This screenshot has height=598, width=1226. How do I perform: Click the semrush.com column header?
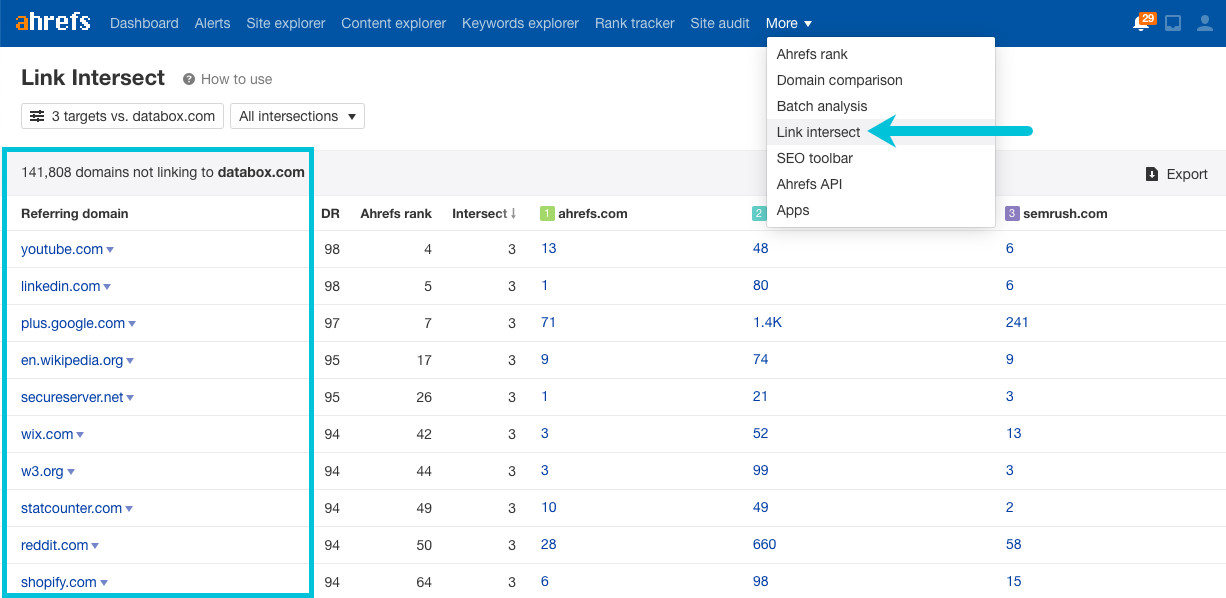1065,213
